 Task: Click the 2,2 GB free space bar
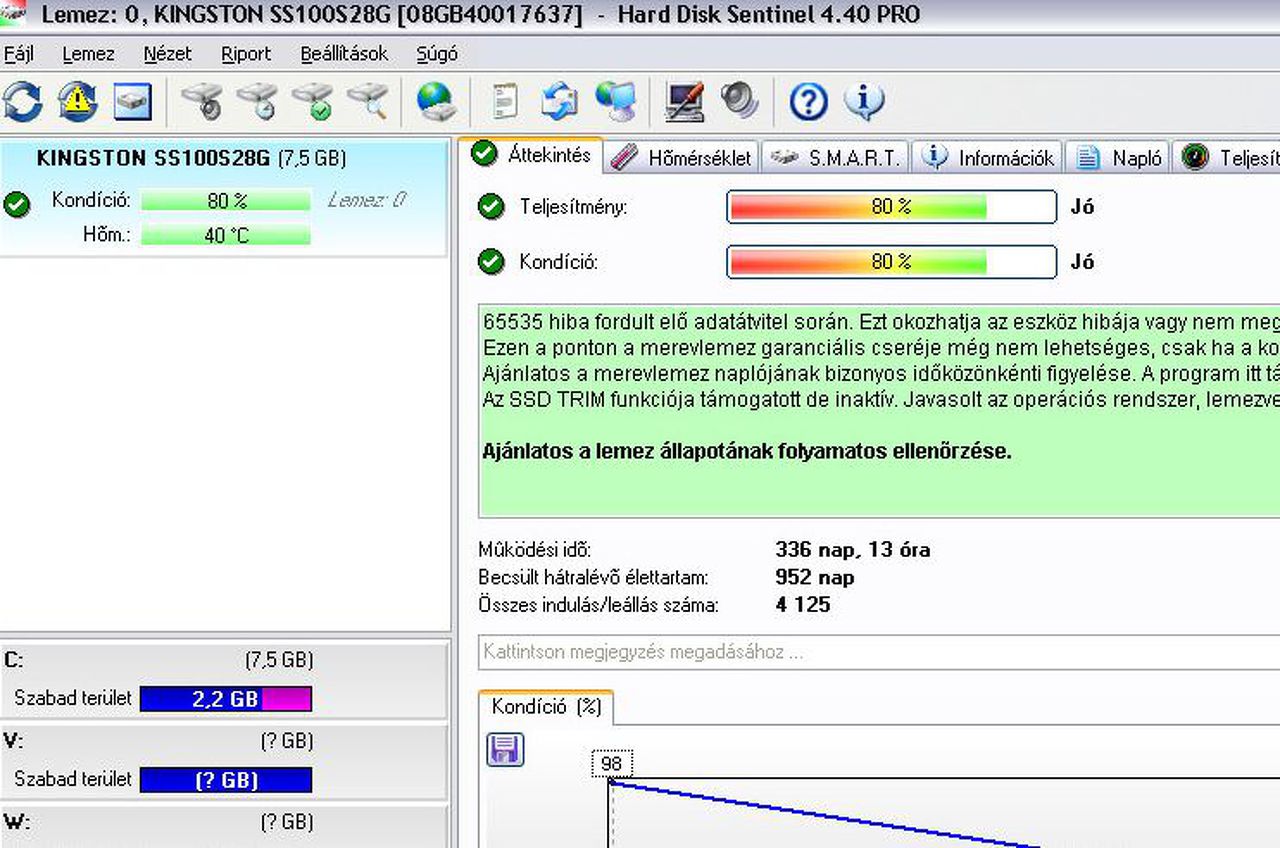point(226,699)
